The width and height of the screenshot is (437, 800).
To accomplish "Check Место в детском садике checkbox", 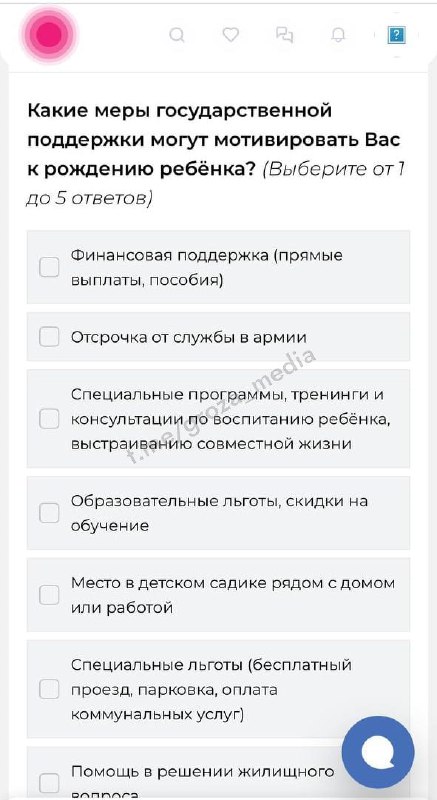I will tap(49, 595).
